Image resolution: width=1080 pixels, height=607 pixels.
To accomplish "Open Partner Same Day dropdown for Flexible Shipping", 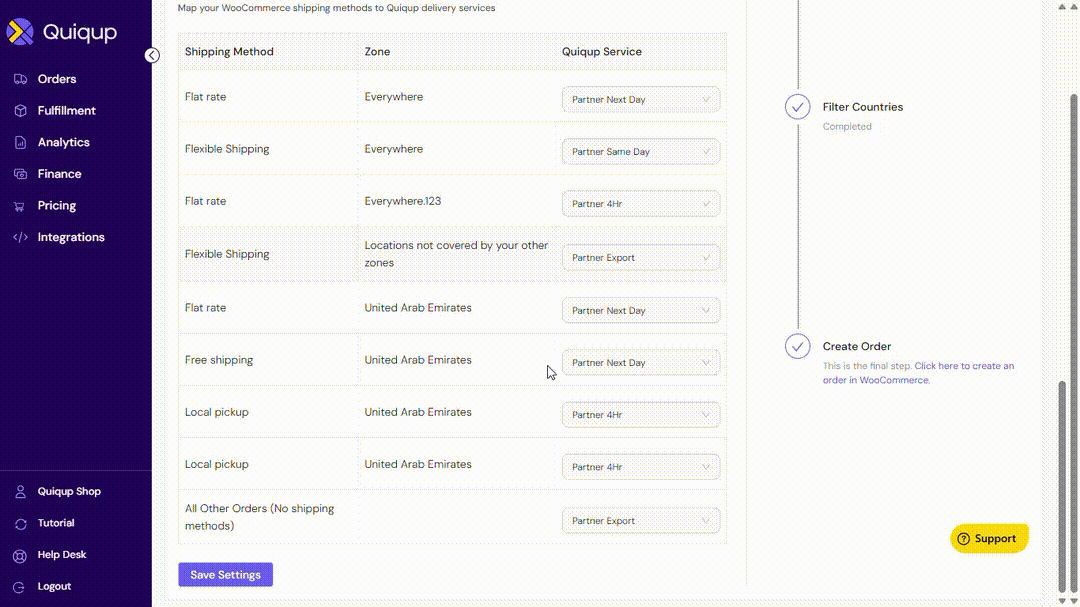I will coord(641,152).
